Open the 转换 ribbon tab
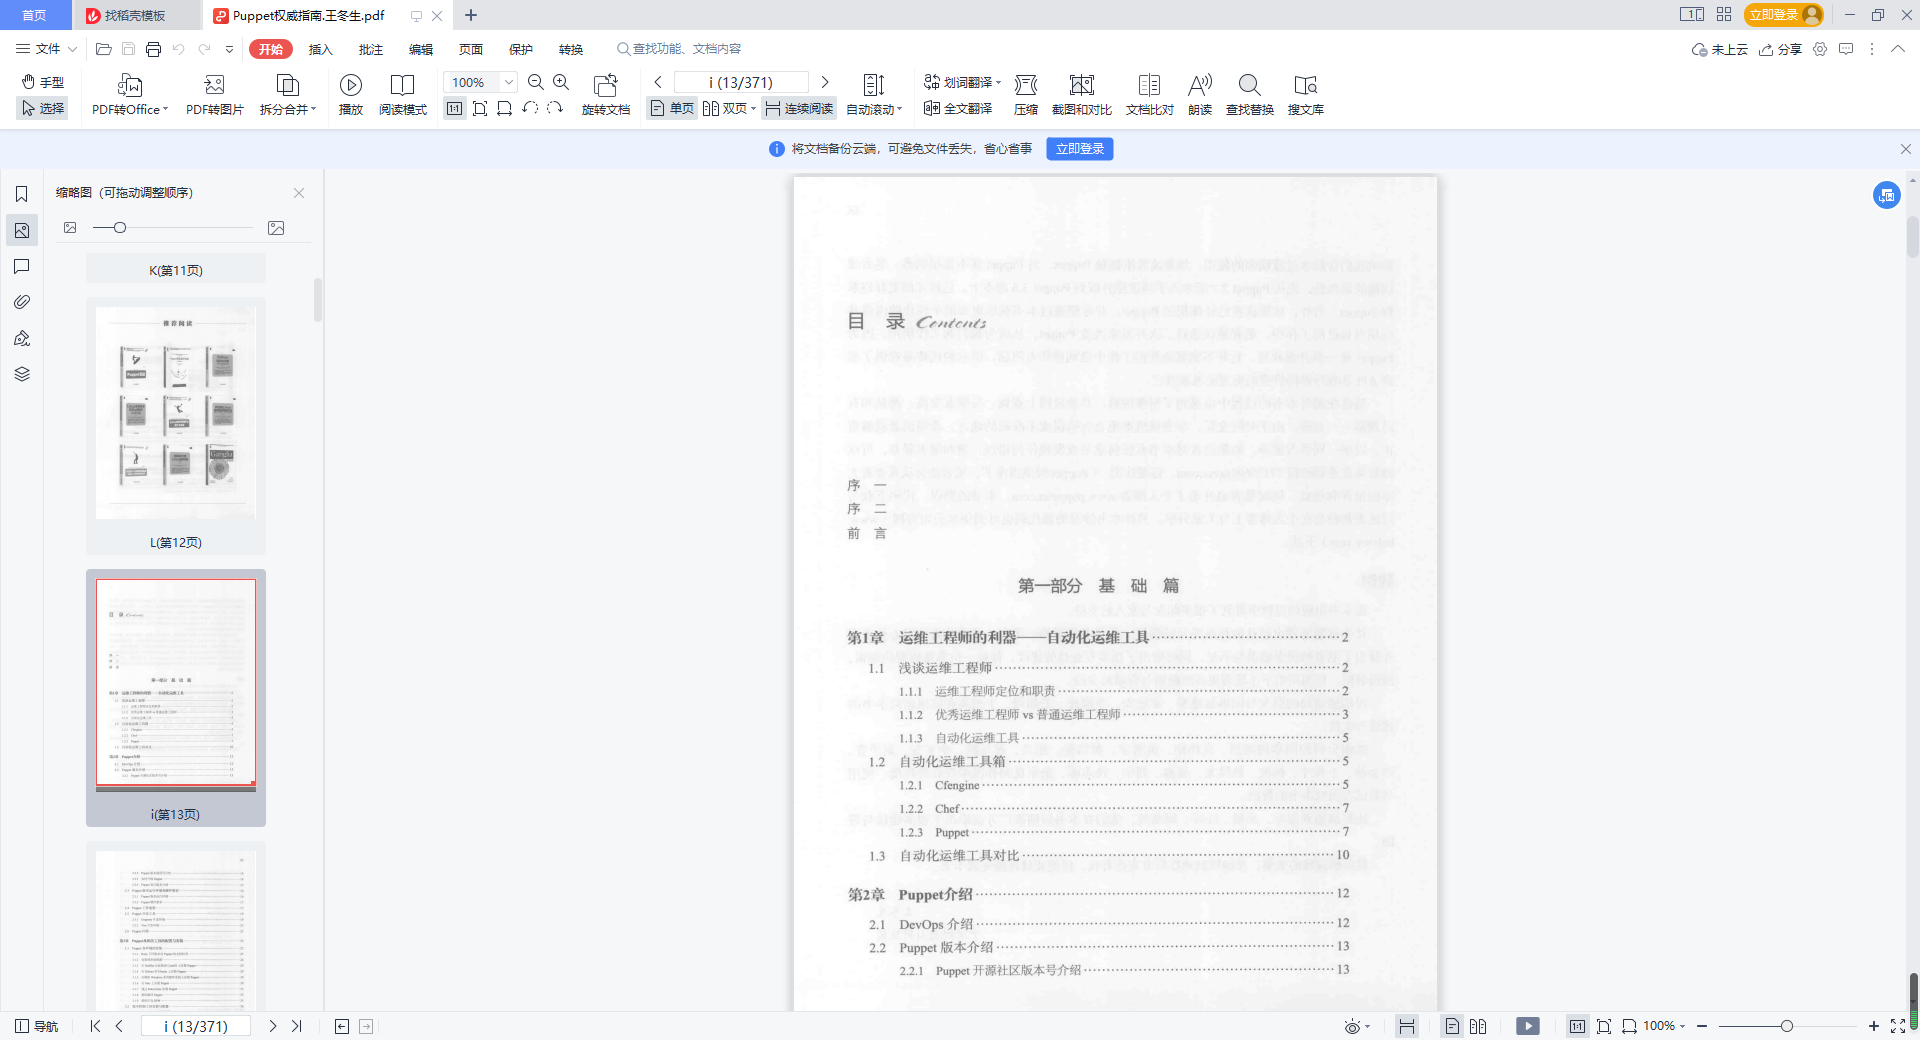The width and height of the screenshot is (1920, 1040). coord(570,49)
